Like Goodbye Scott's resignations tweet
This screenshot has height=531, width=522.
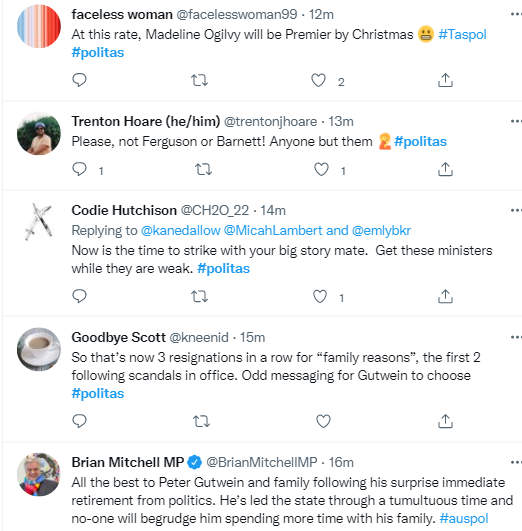tap(323, 421)
